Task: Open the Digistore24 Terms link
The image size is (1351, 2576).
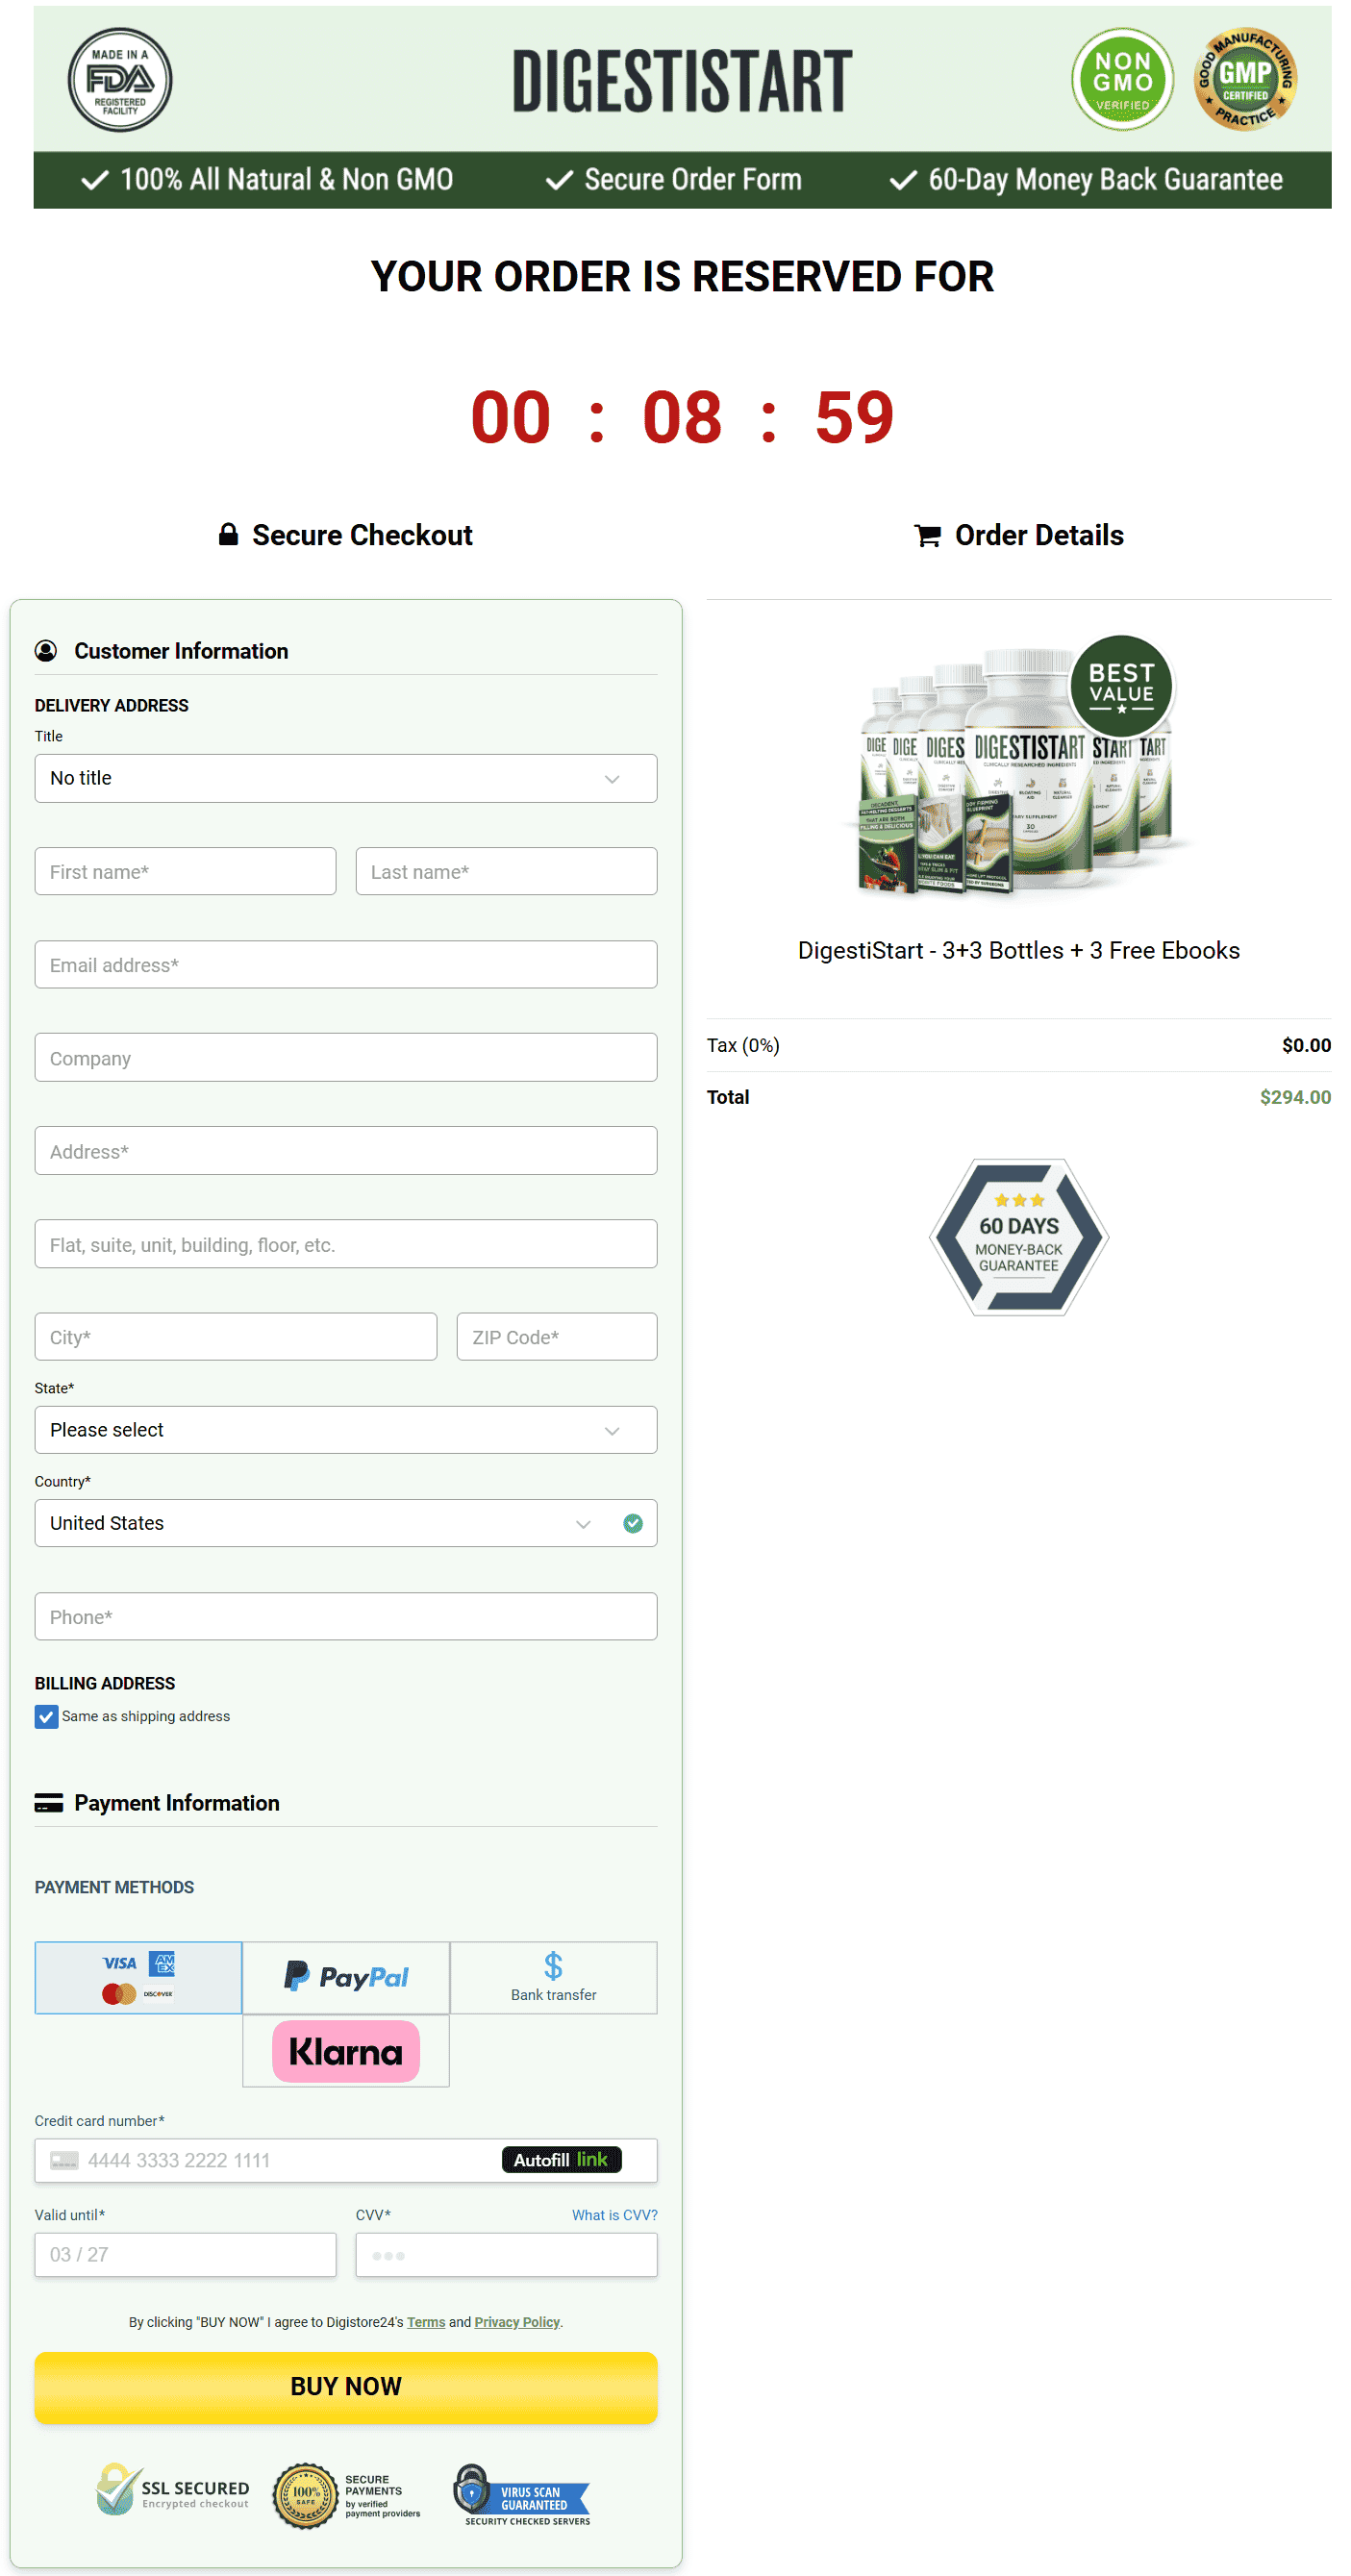Action: [425, 2322]
